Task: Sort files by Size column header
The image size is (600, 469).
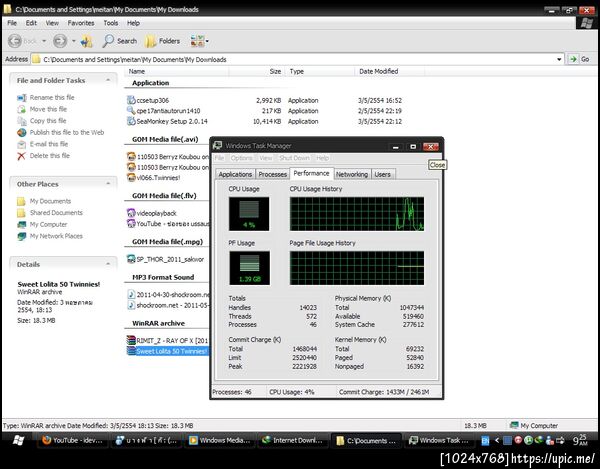Action: [257, 71]
